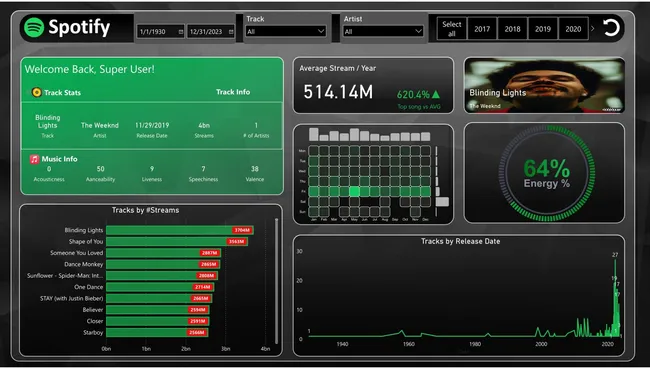The width and height of the screenshot is (650, 369).
Task: Click the Spotify logo icon
Action: tap(34, 27)
